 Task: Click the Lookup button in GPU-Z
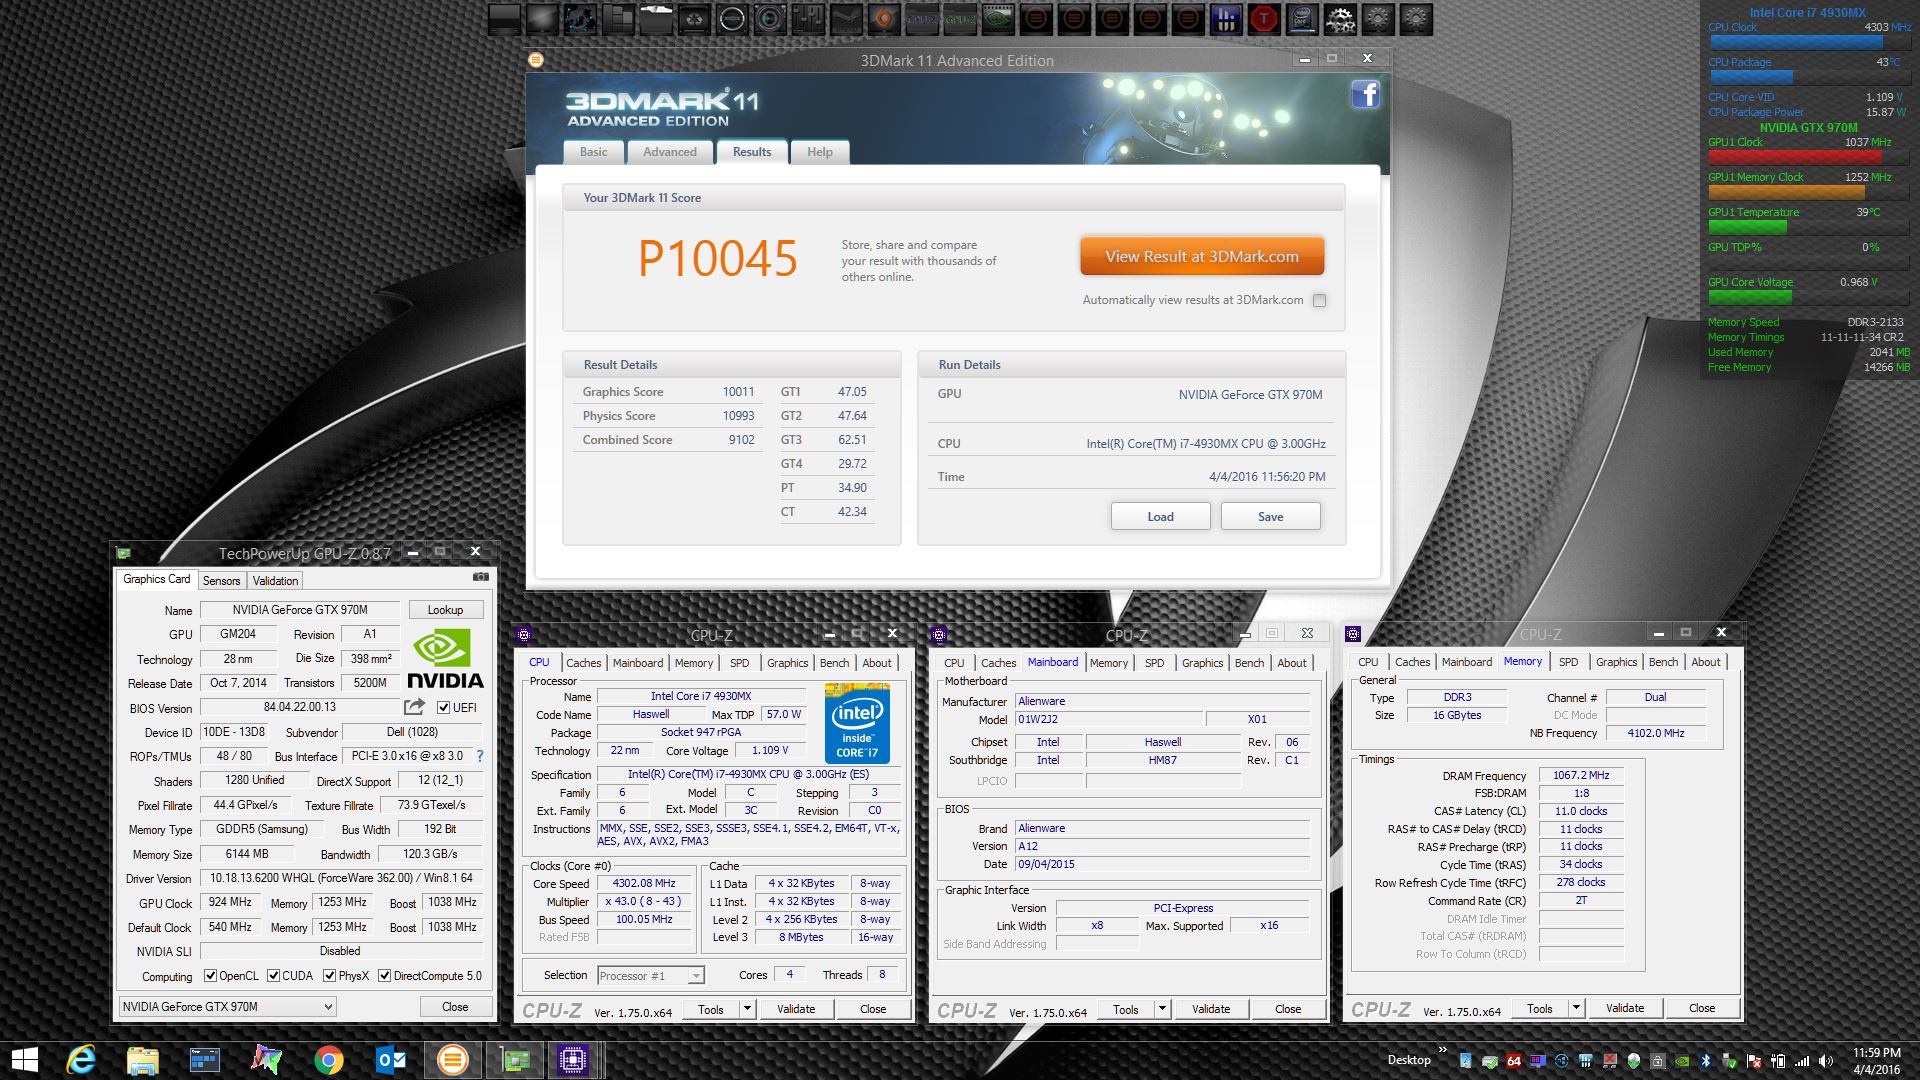tap(445, 610)
